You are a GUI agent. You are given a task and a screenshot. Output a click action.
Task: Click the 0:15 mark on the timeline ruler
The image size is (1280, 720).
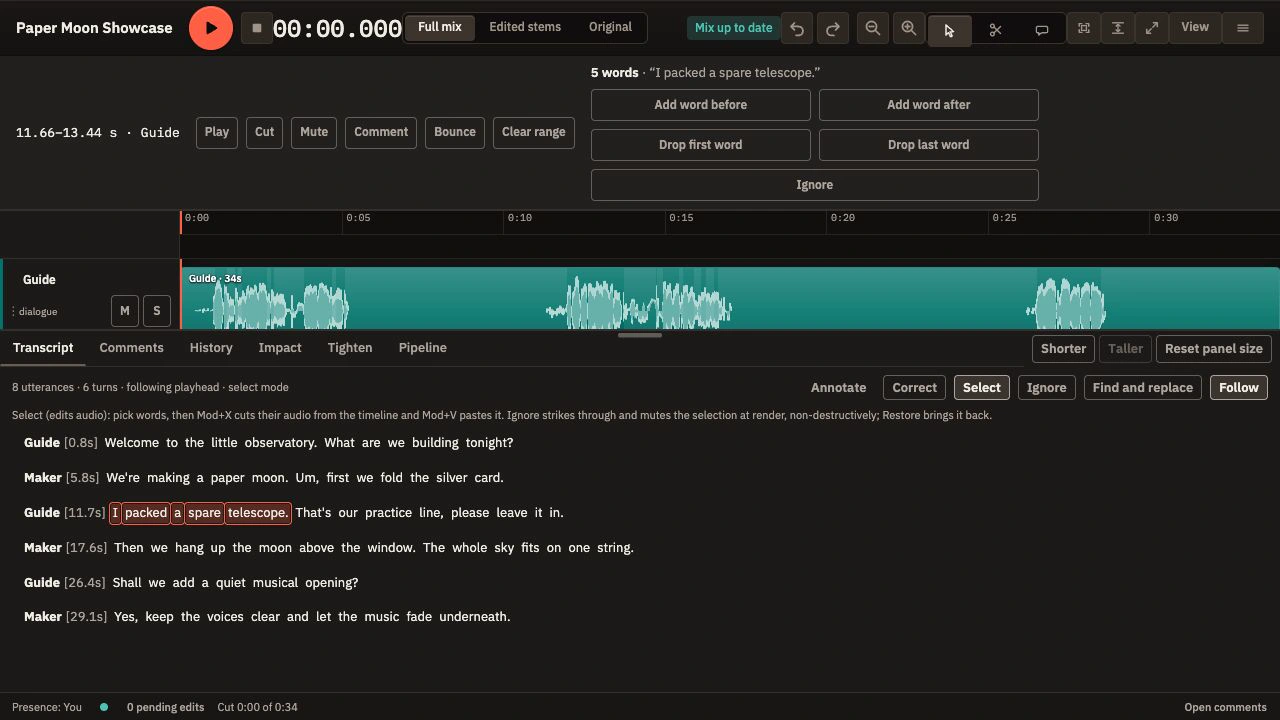(681, 218)
